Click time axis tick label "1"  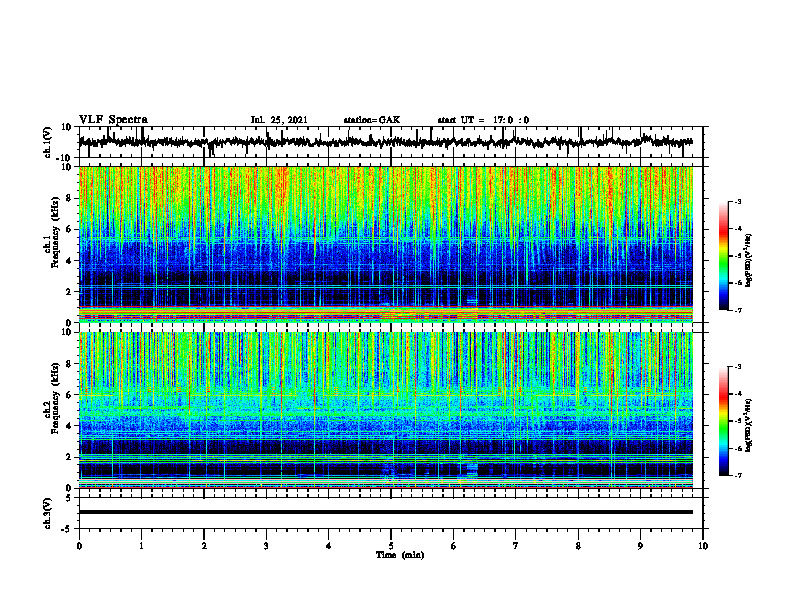tap(141, 546)
